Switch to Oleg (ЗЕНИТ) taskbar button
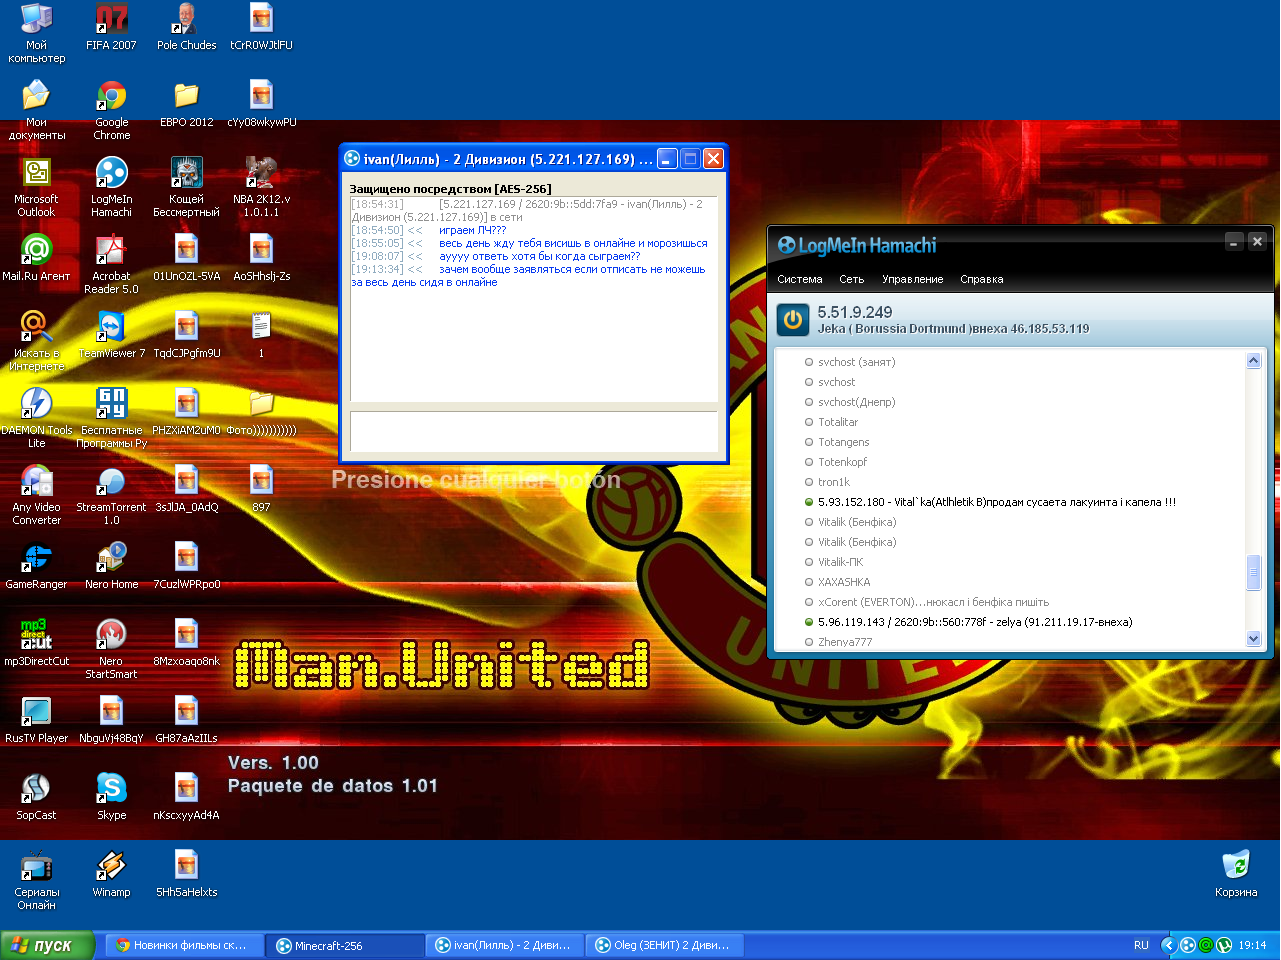The height and width of the screenshot is (960, 1281). pyautogui.click(x=665, y=945)
